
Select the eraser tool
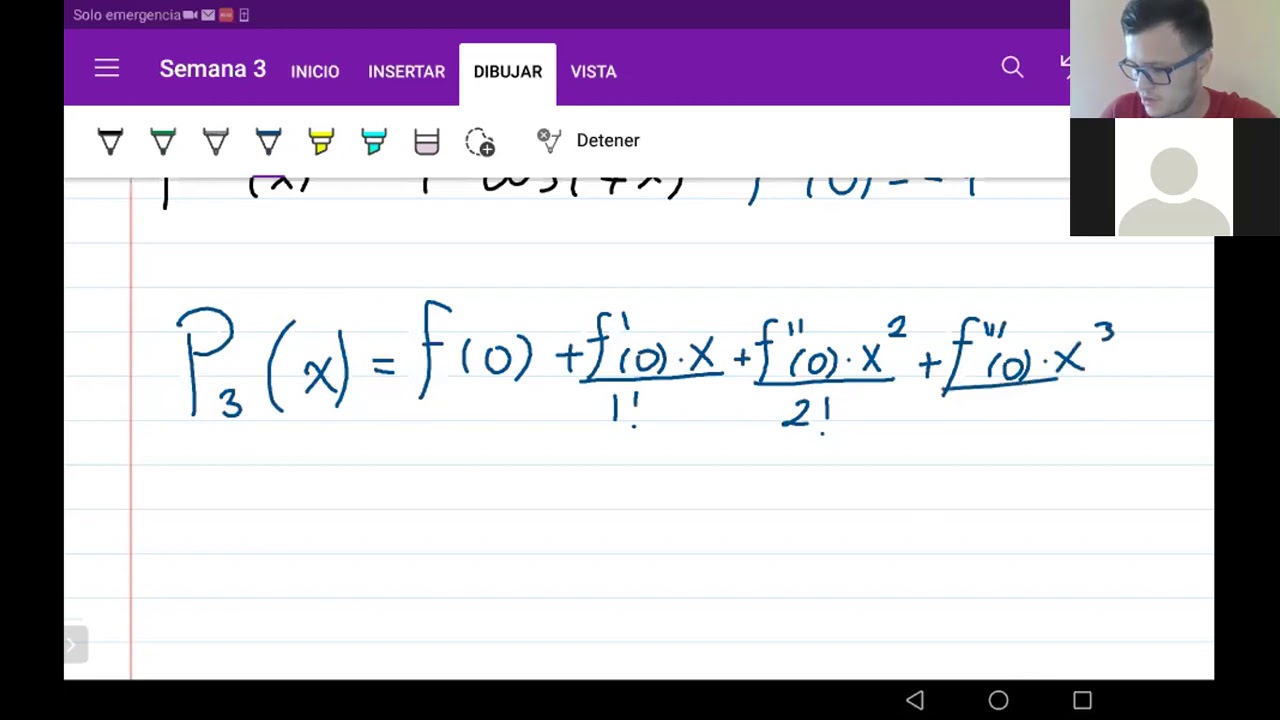(x=427, y=141)
